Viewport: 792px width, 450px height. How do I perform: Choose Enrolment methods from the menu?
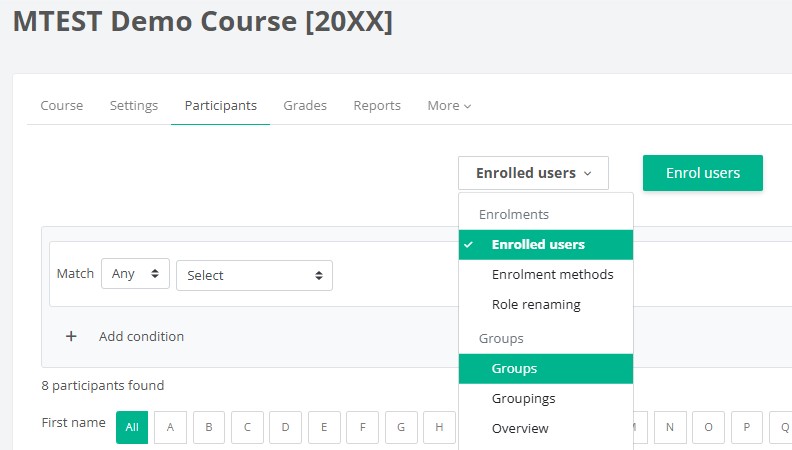(x=552, y=274)
